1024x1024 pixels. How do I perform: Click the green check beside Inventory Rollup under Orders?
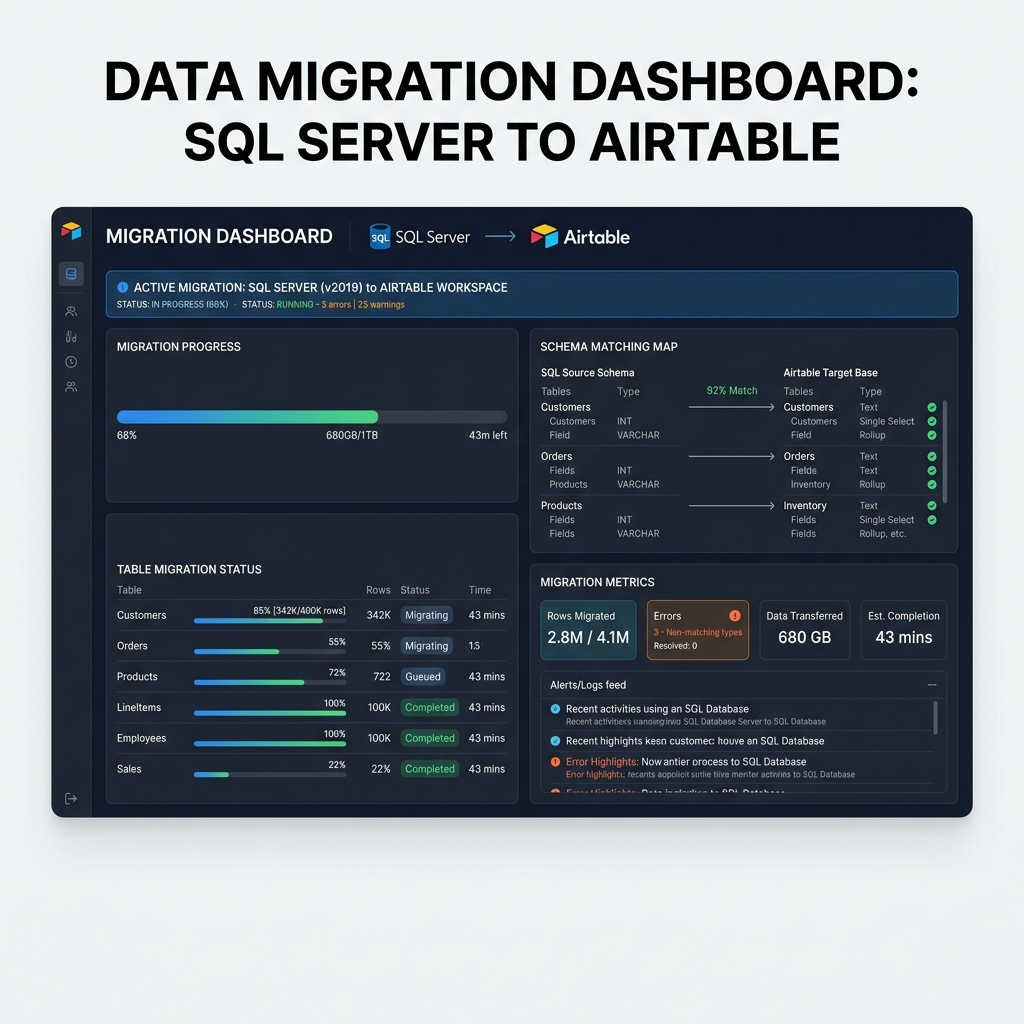click(932, 485)
